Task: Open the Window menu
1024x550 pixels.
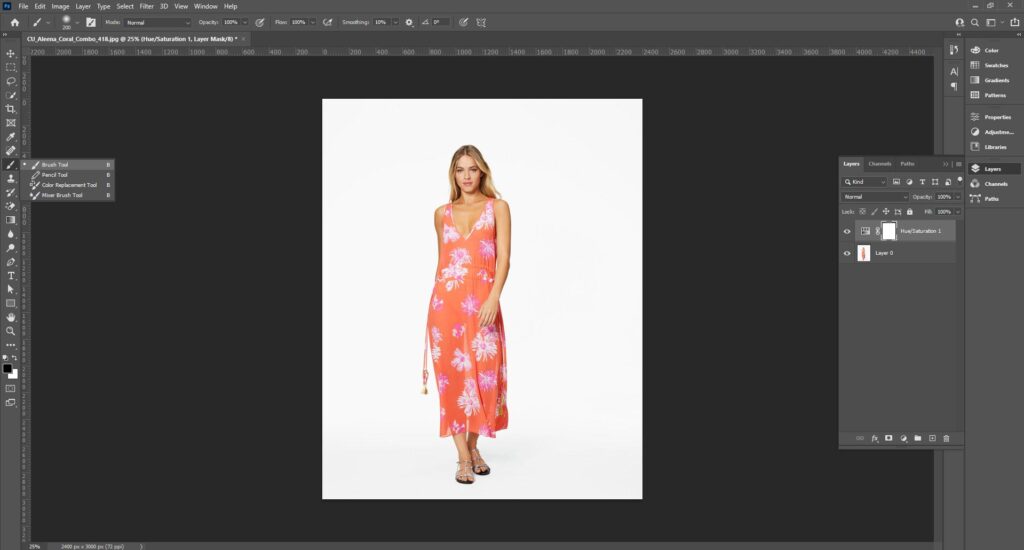Action: click(206, 7)
